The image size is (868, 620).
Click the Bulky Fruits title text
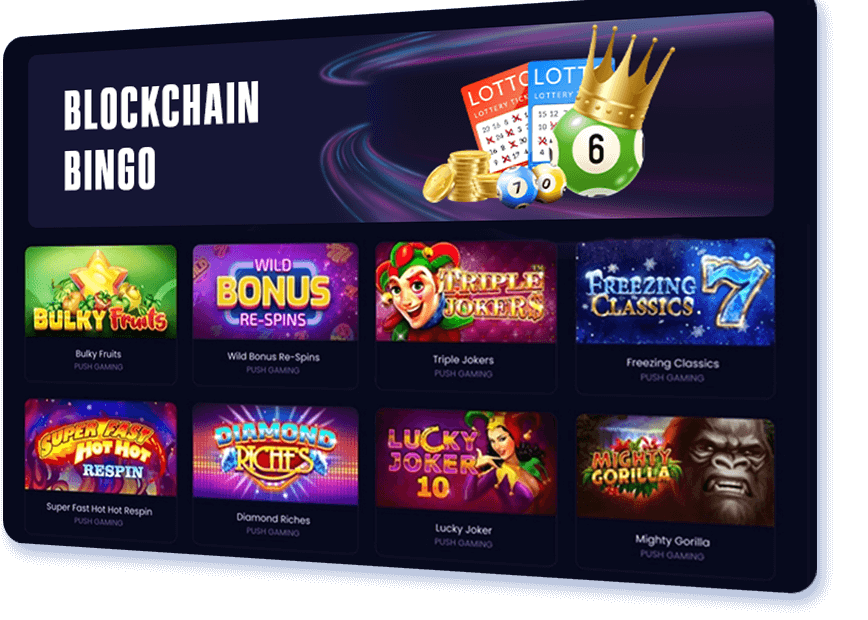coord(99,354)
